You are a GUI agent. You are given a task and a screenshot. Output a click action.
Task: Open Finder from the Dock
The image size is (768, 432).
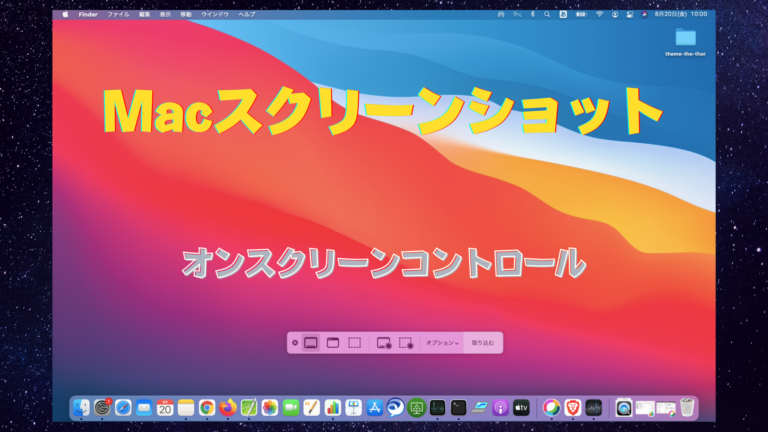point(81,408)
